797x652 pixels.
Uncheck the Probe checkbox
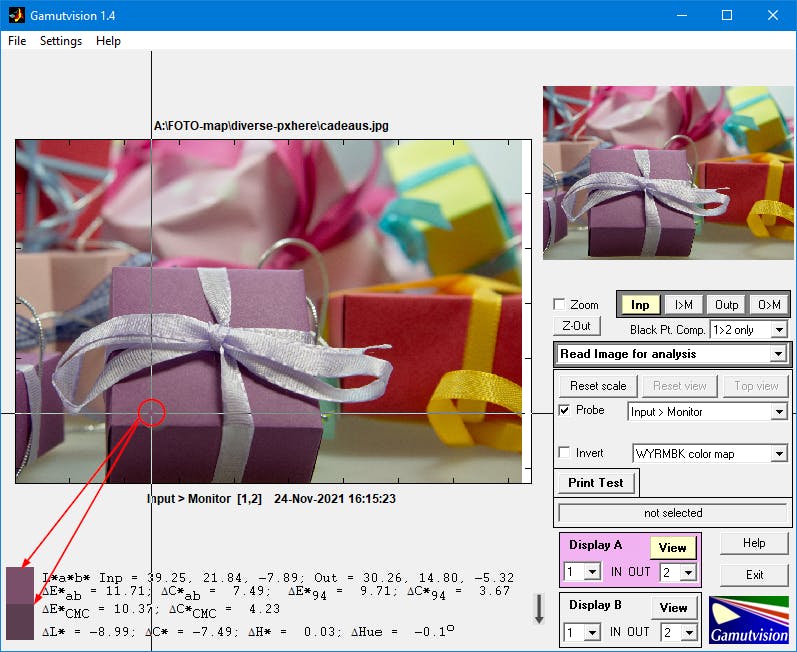click(x=564, y=411)
